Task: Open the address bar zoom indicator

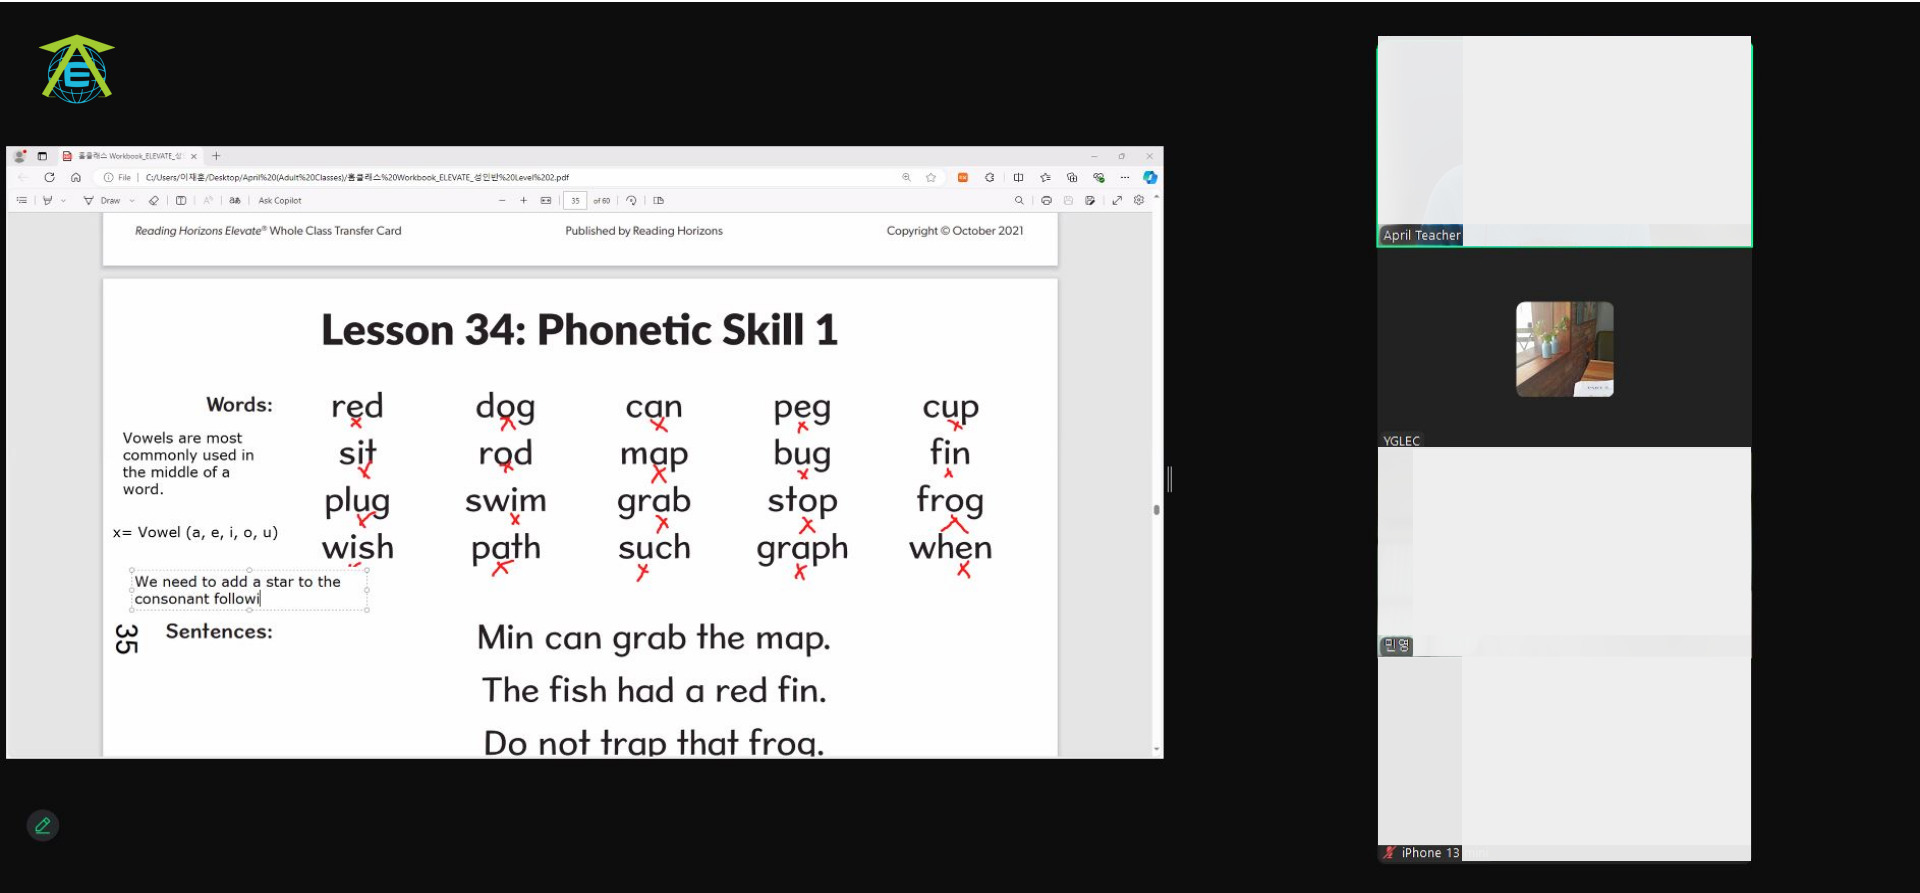Action: pyautogui.click(x=906, y=177)
